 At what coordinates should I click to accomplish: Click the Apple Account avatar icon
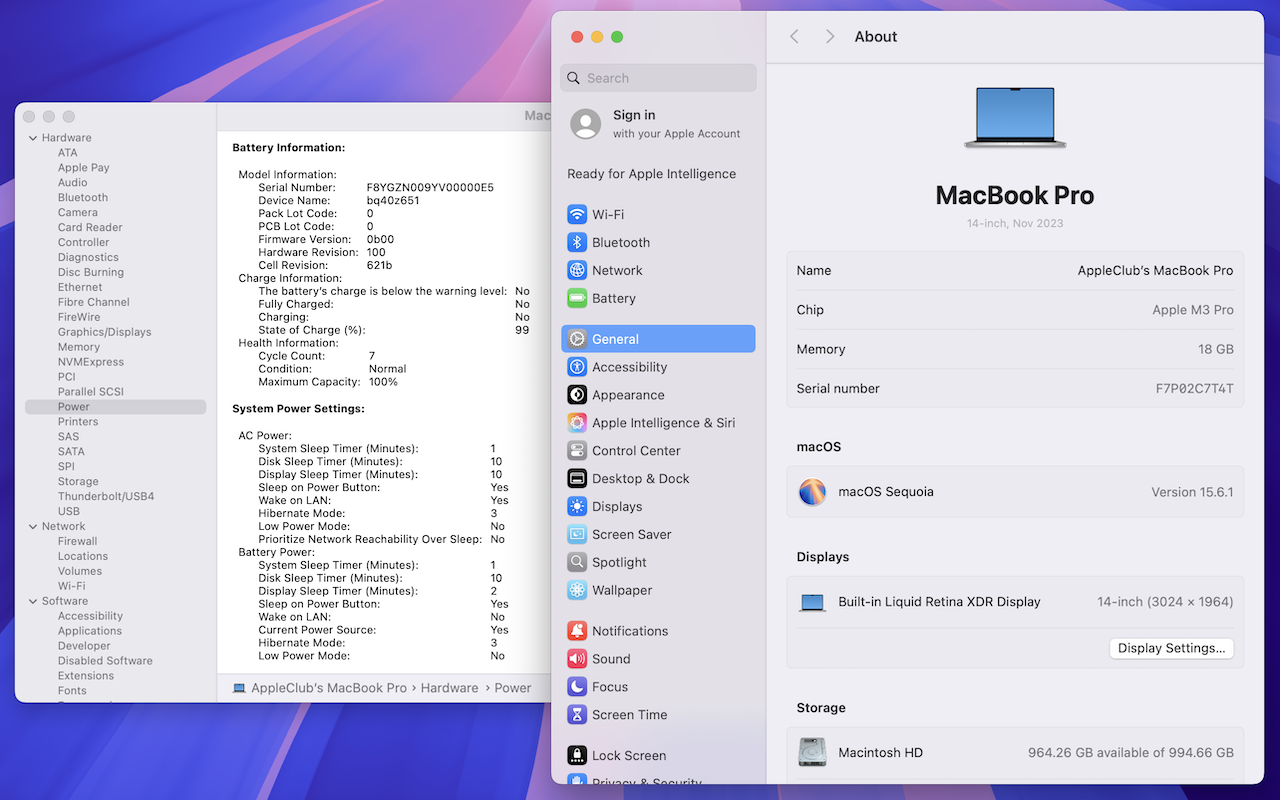coord(586,124)
